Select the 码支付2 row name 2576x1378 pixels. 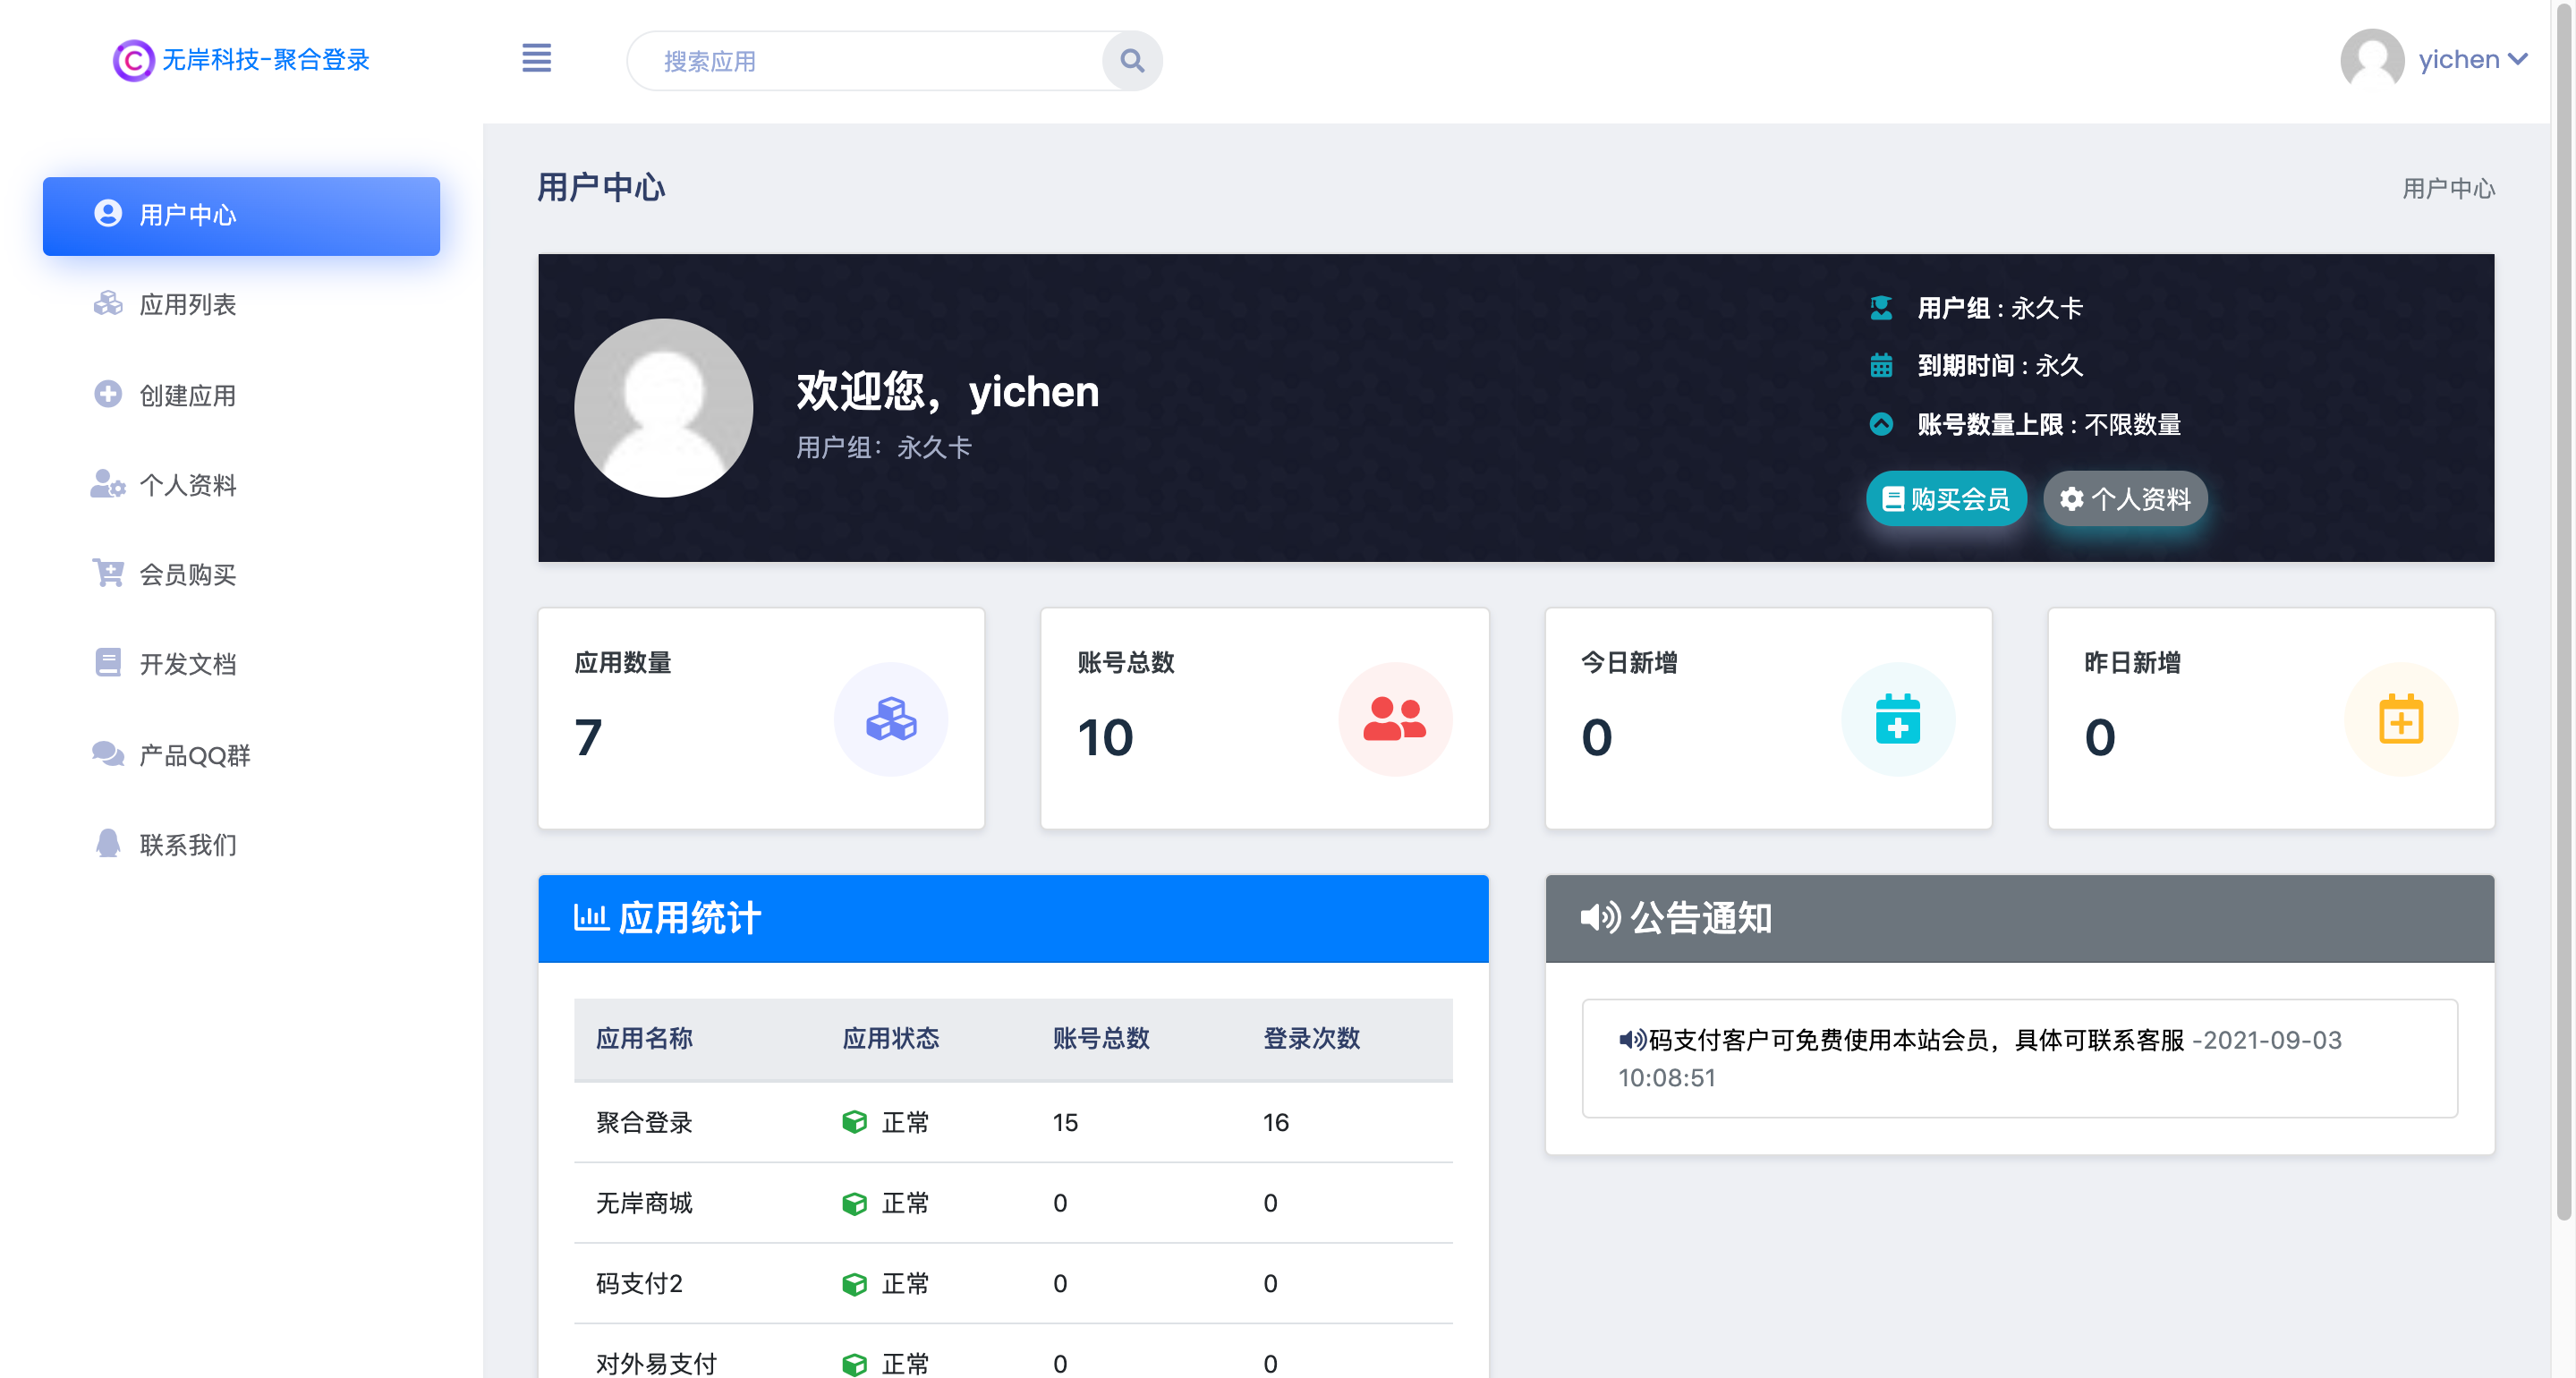coord(639,1283)
